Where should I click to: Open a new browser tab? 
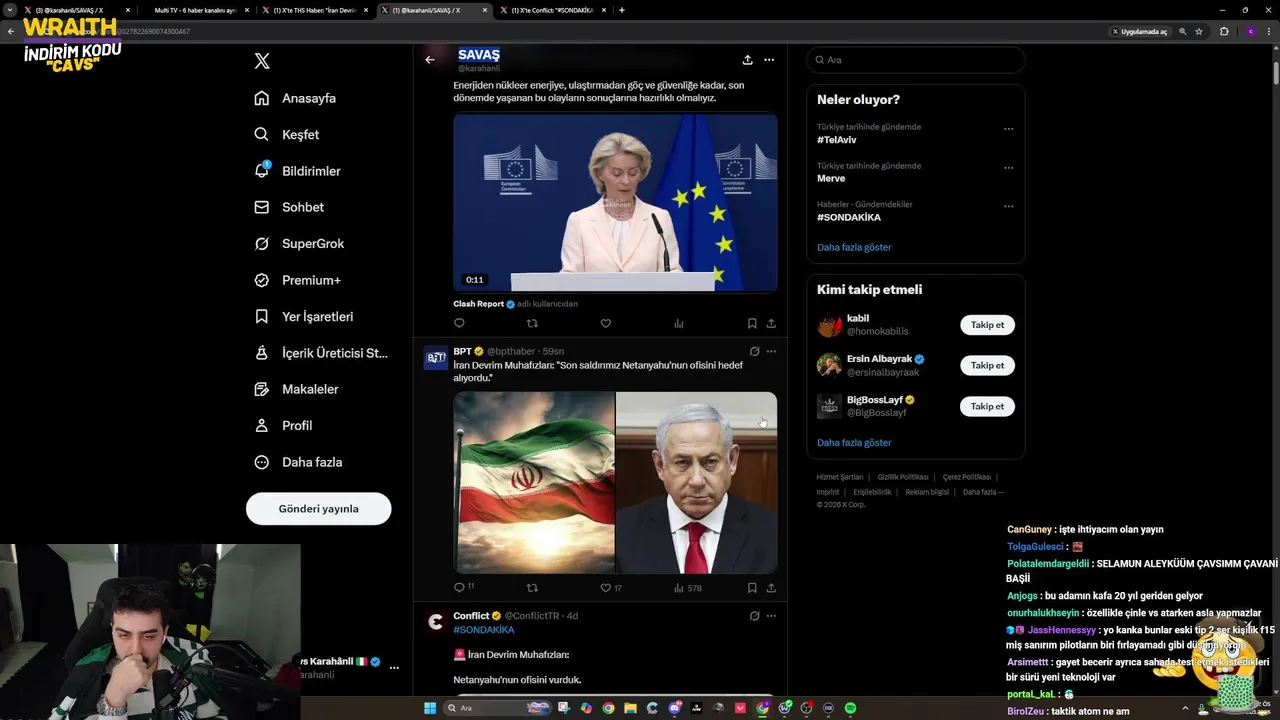[x=622, y=10]
